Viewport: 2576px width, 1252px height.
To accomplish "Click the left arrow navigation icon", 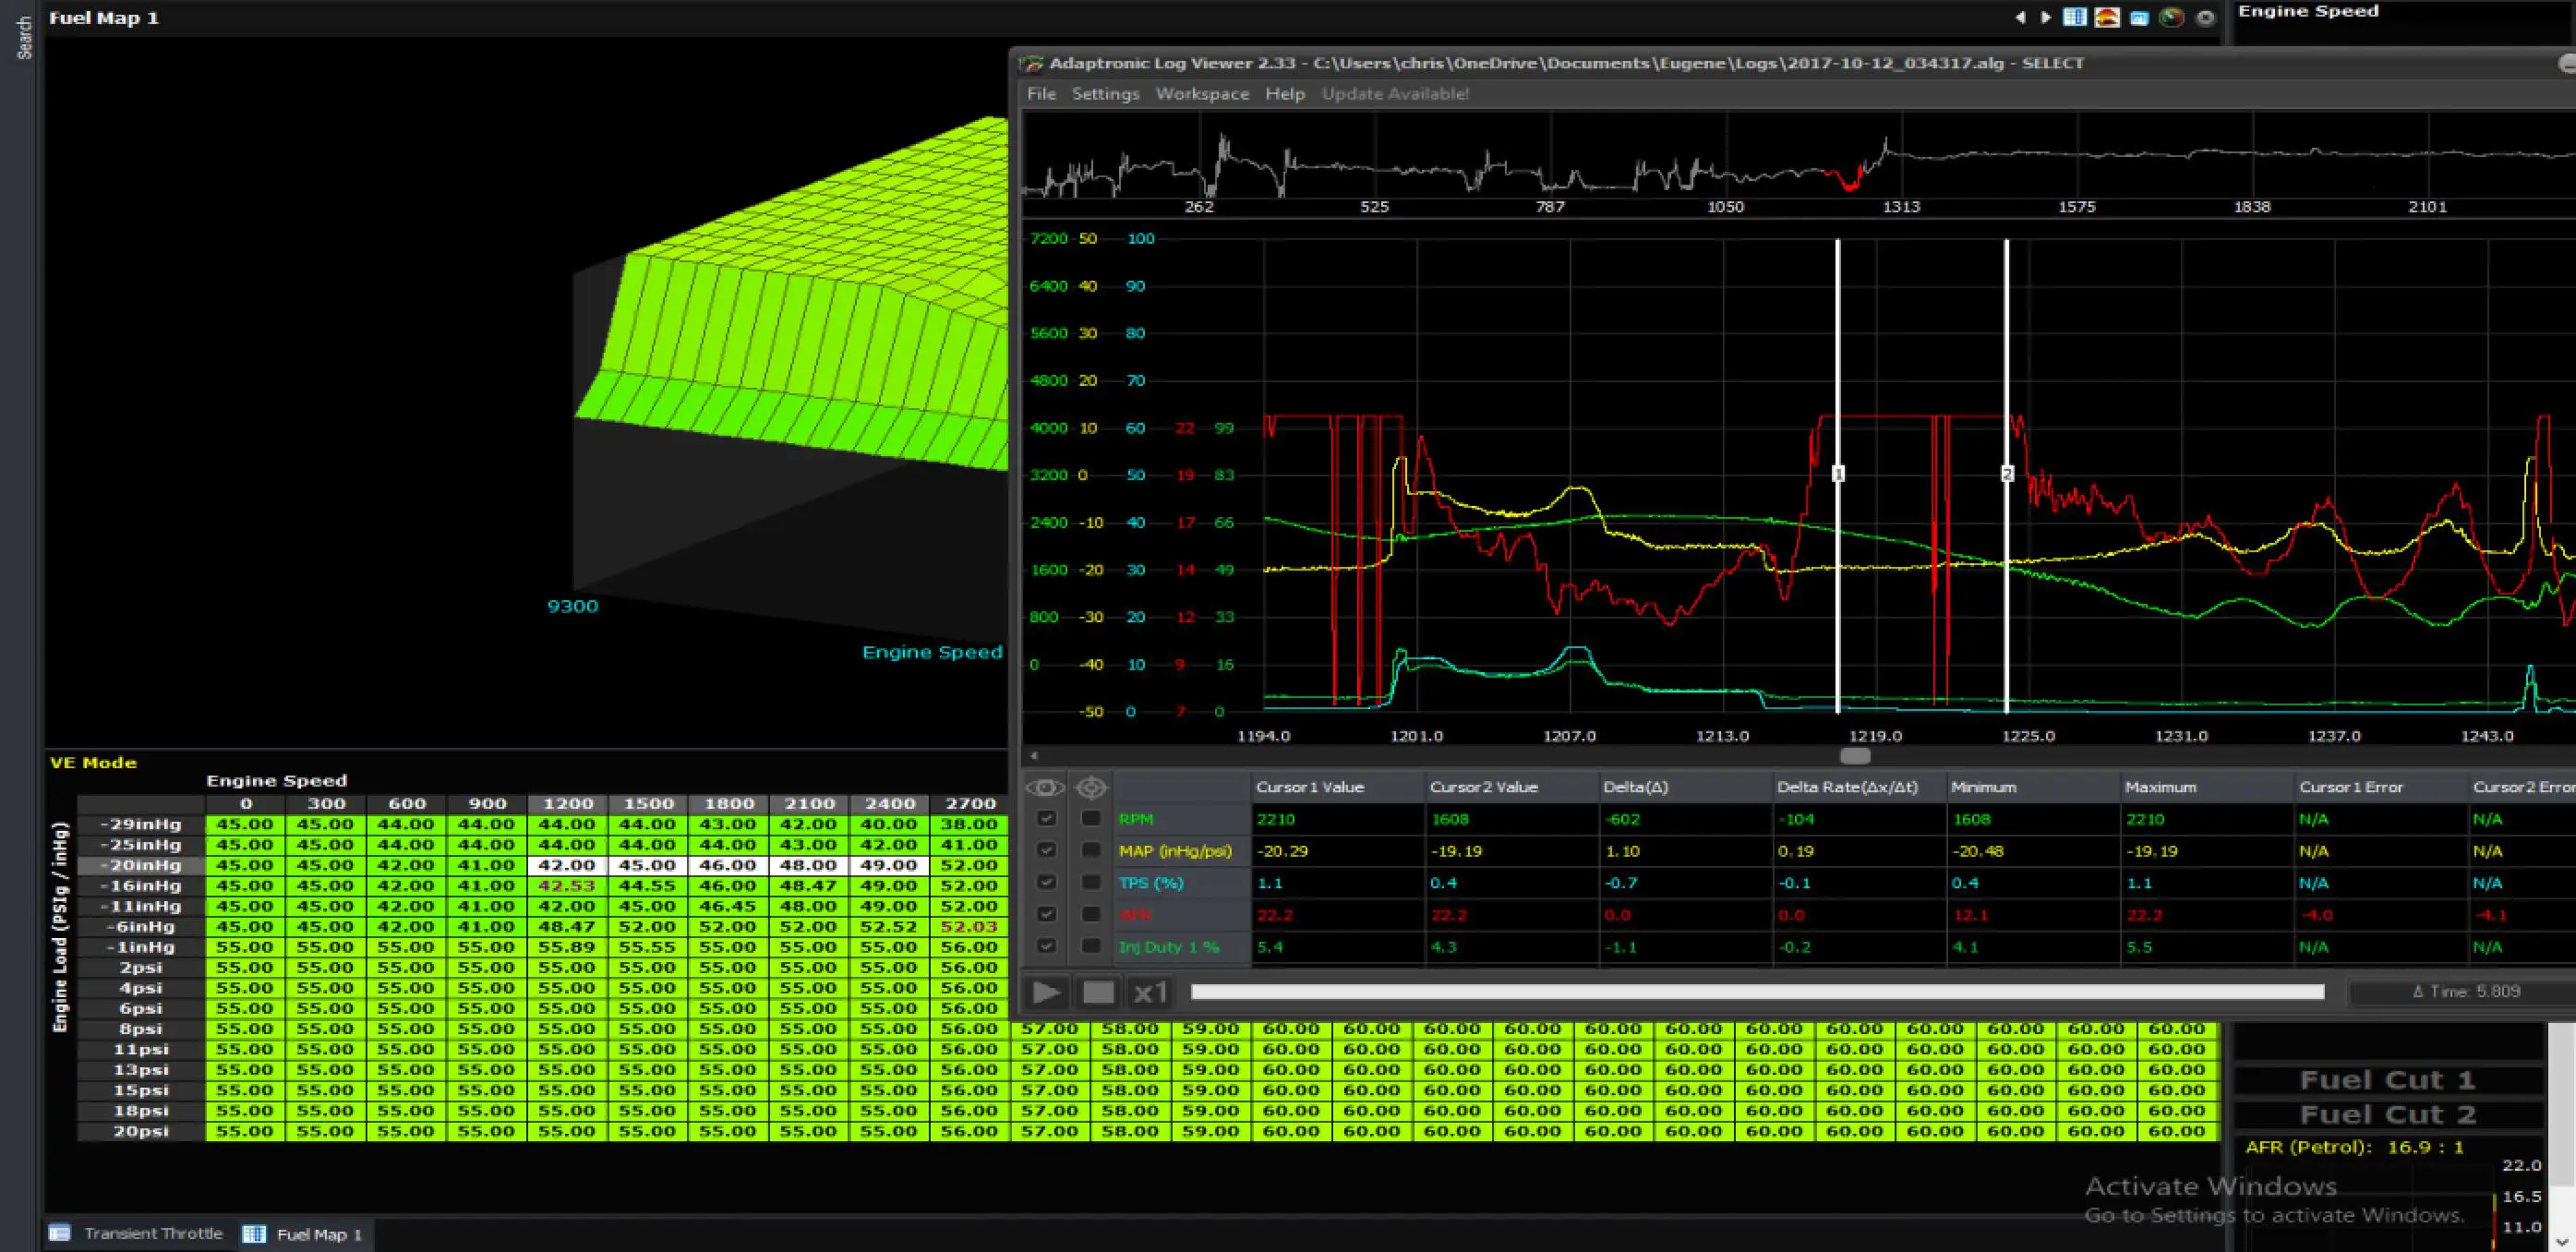I will 2020,18.
